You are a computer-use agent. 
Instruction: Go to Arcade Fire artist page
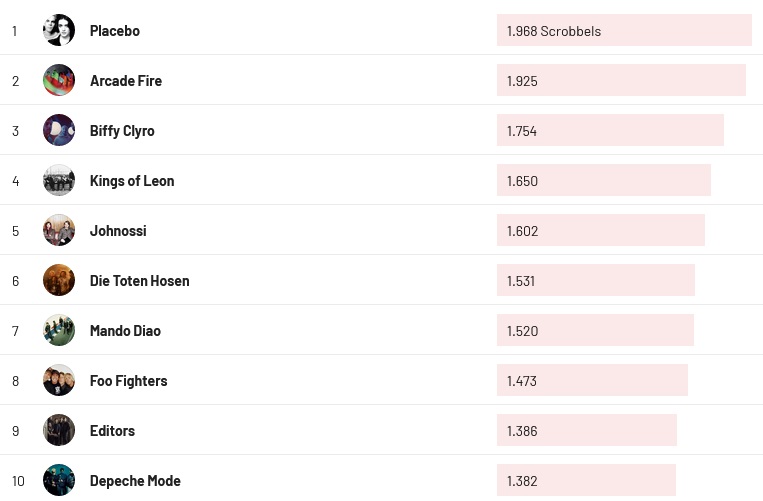pos(126,81)
